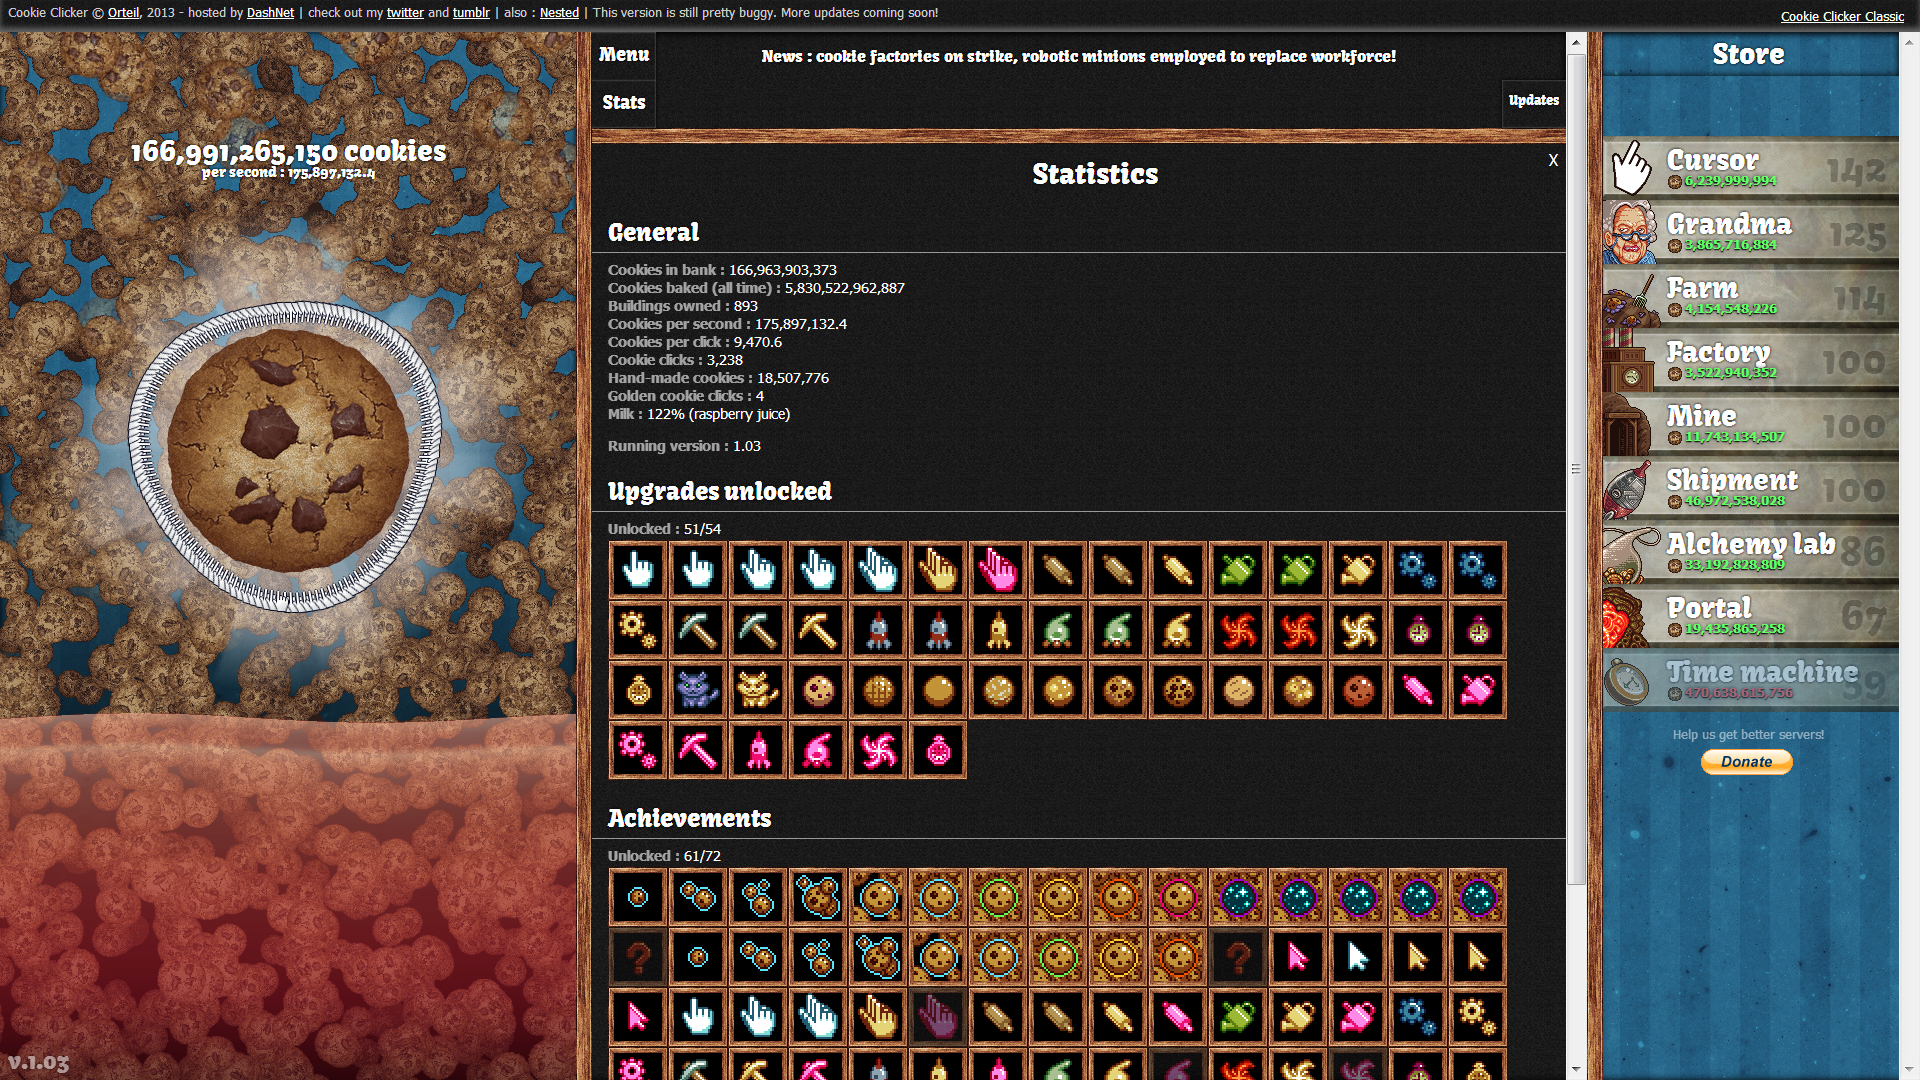The height and width of the screenshot is (1080, 1920).
Task: Click the scrollbar down arrow in statistics
Action: point(1576,1069)
